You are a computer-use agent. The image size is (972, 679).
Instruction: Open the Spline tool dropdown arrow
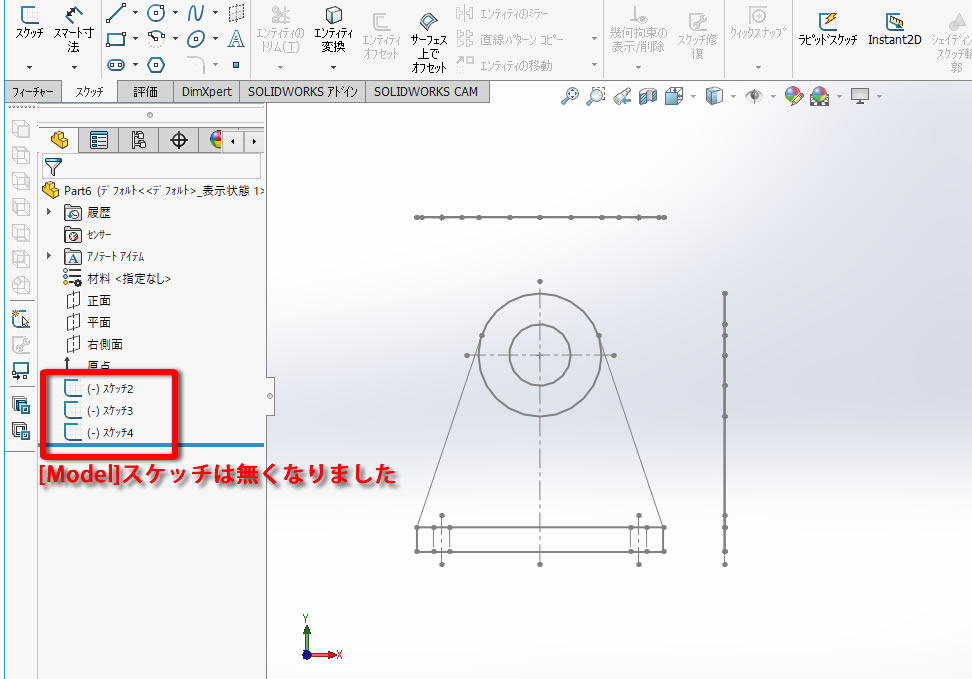(215, 13)
